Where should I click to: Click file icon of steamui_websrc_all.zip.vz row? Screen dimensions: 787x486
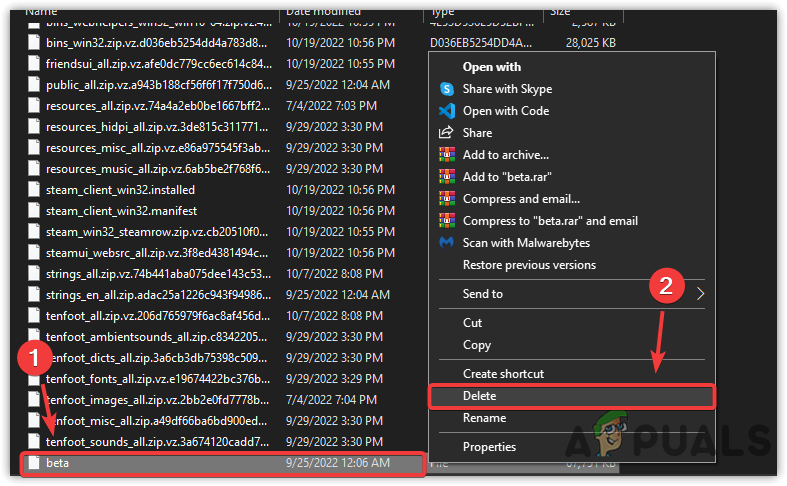(x=34, y=253)
